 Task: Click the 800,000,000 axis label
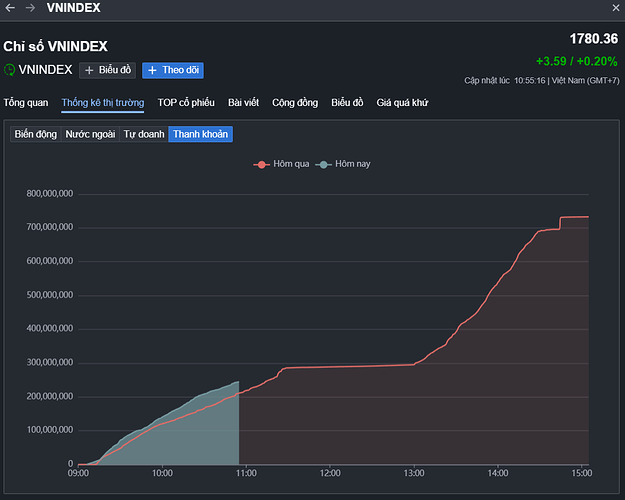[x=50, y=193]
